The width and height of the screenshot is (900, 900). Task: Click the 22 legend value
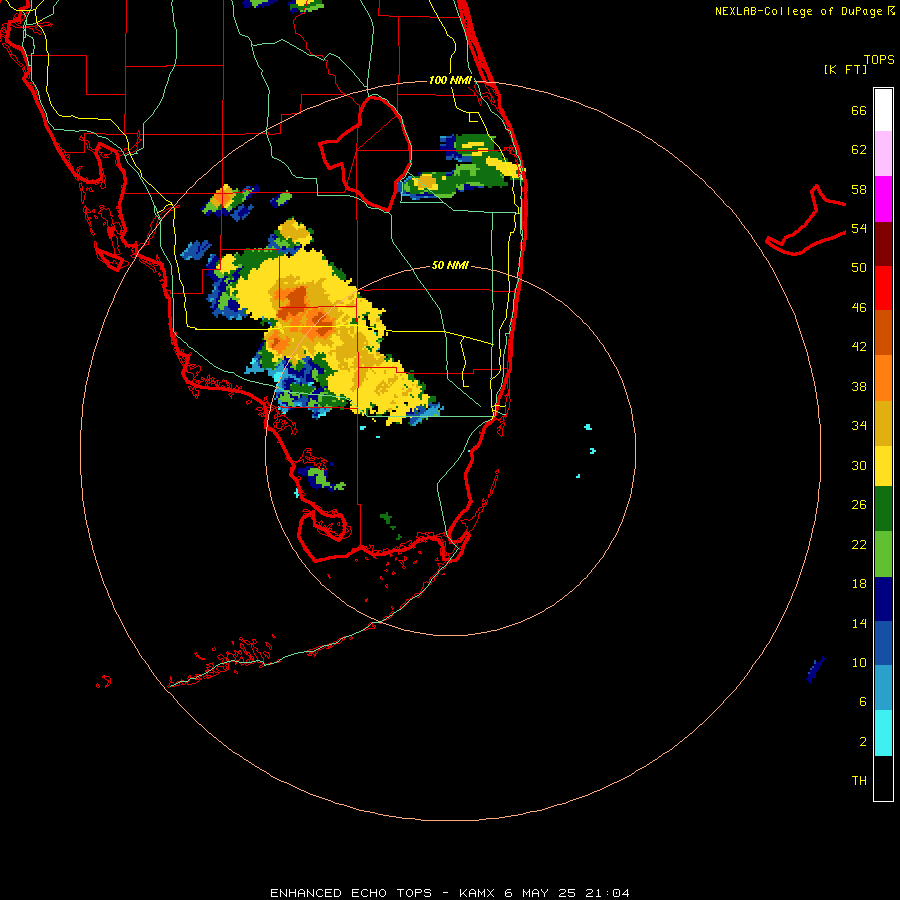click(859, 544)
